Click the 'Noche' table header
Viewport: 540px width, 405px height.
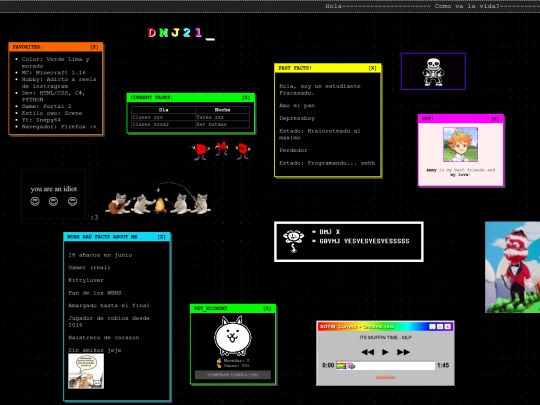click(222, 110)
